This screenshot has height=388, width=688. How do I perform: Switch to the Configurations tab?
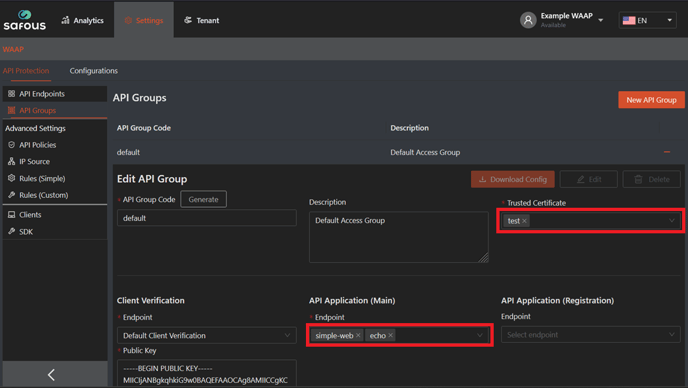click(93, 71)
